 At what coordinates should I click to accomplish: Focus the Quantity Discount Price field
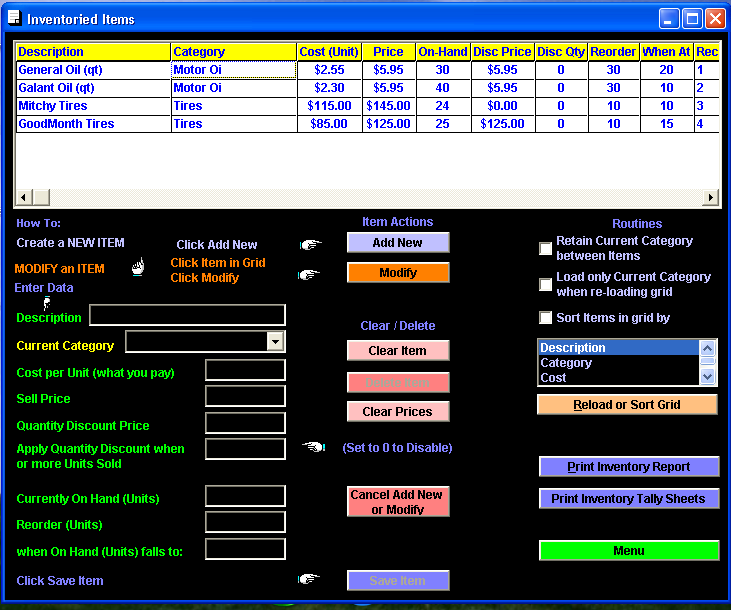pos(245,423)
